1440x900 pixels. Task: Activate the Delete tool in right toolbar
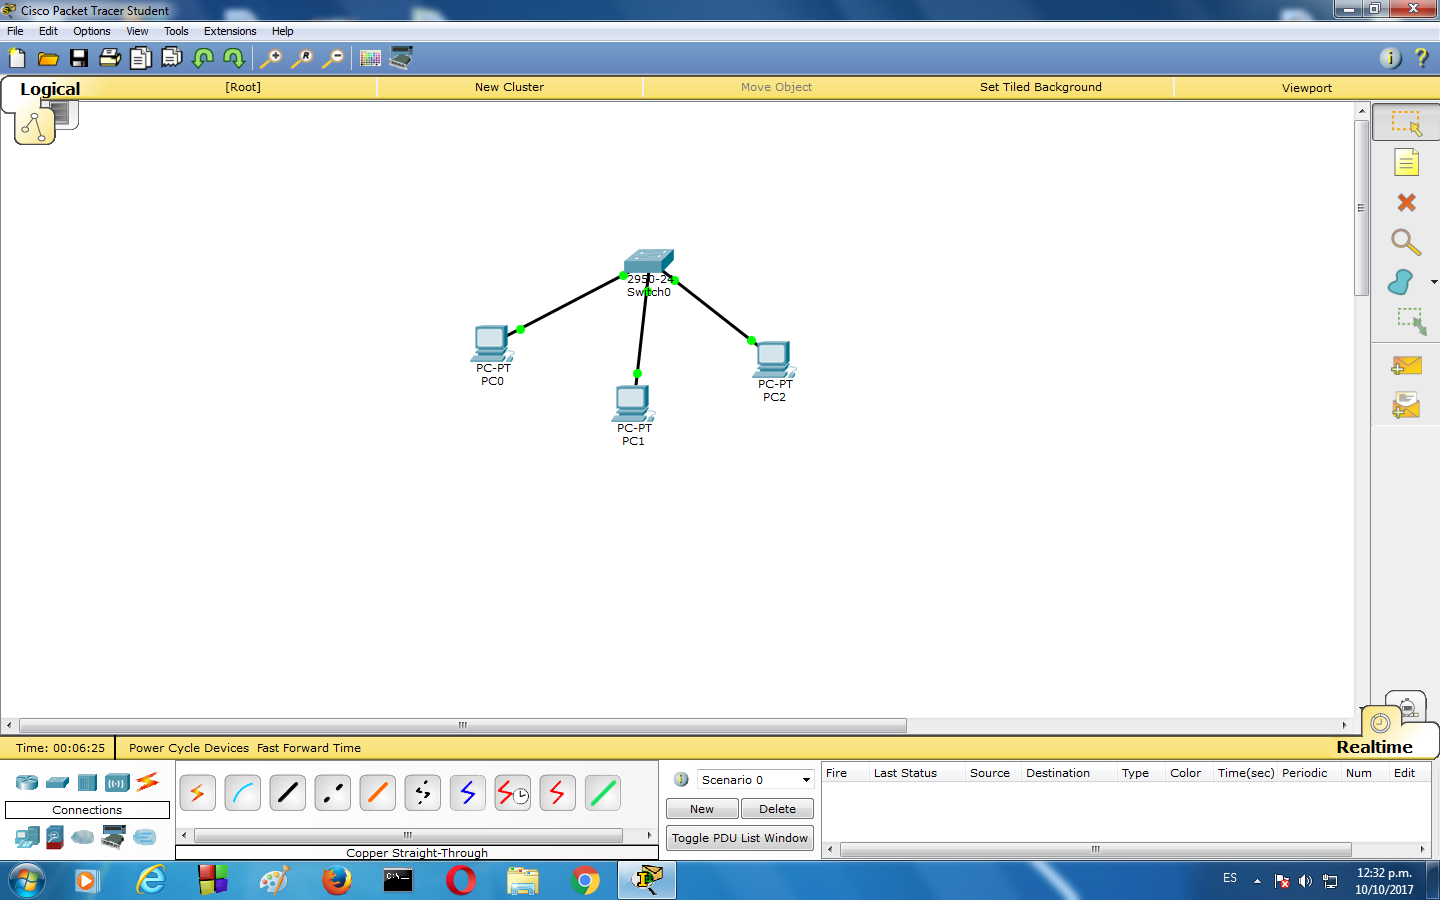point(1406,202)
